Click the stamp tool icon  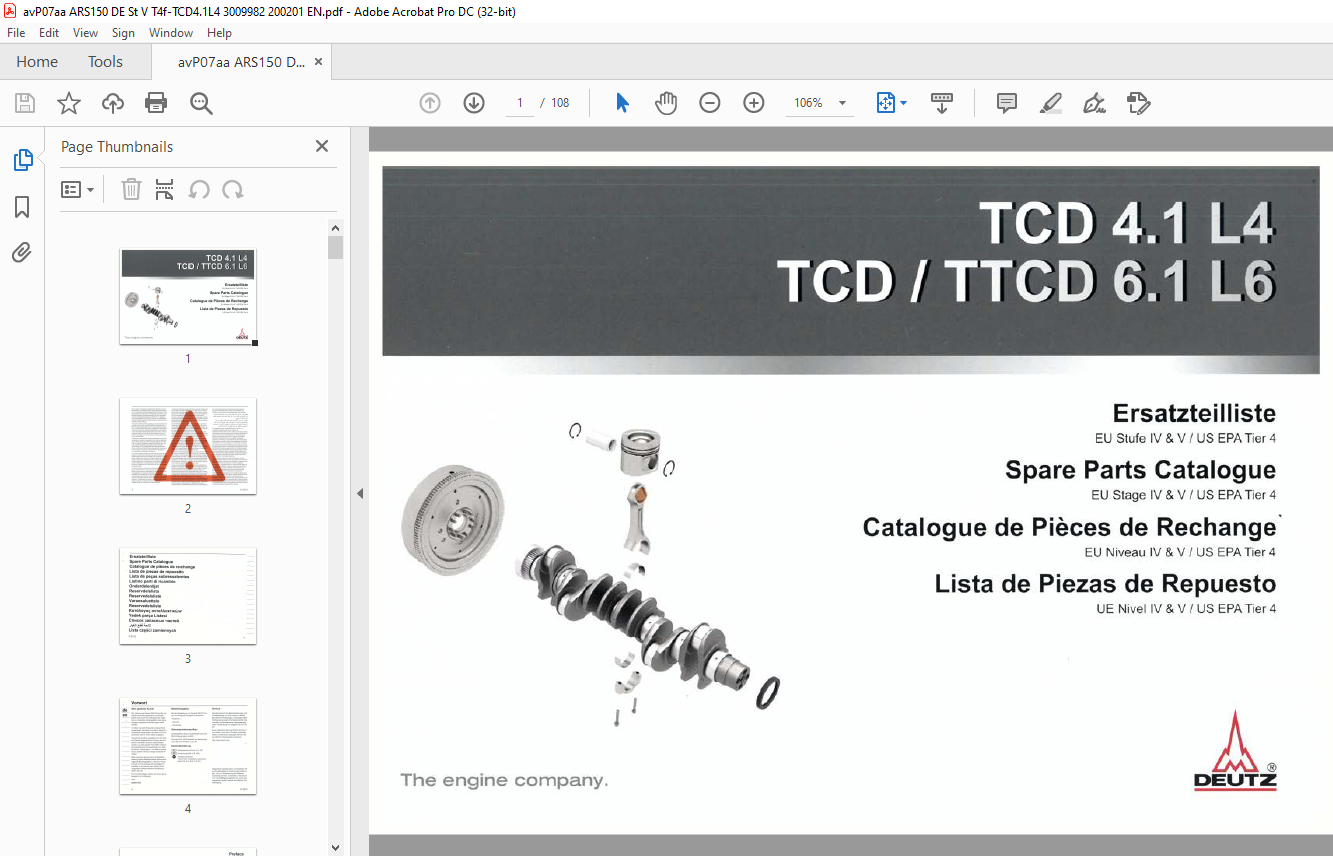pyautogui.click(x=1139, y=103)
